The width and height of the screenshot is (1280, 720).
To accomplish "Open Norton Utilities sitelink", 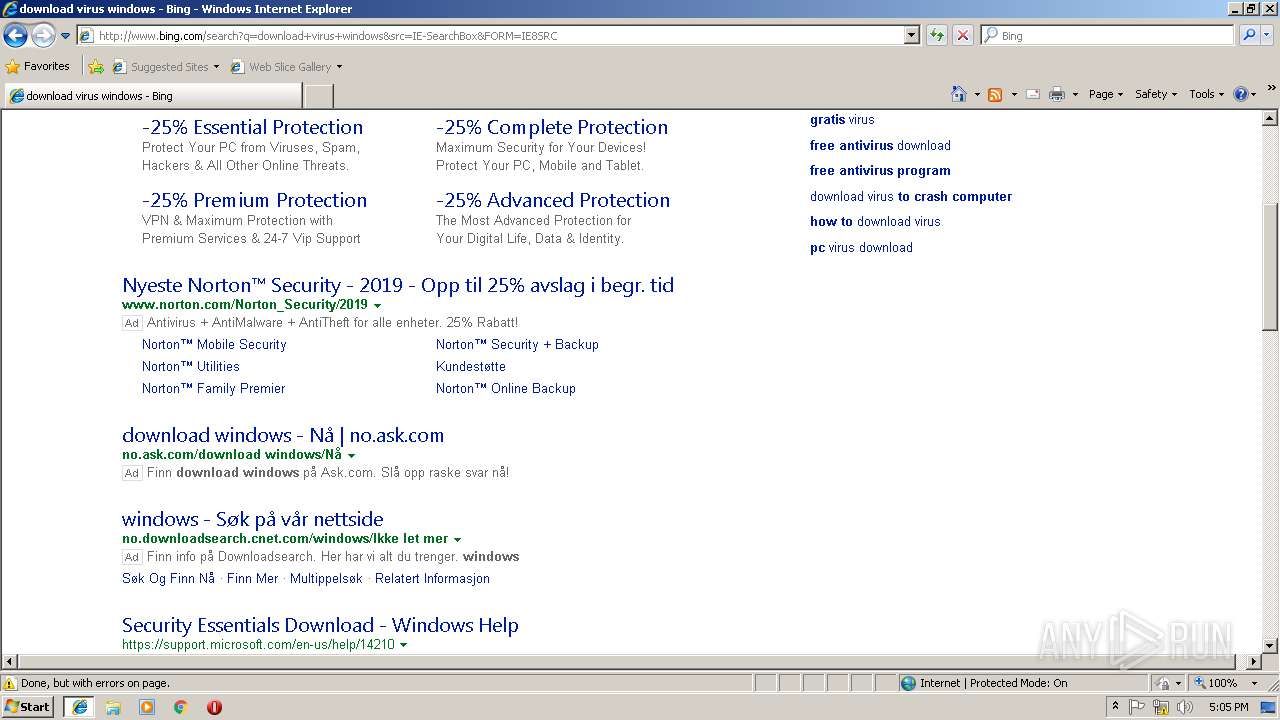I will (x=191, y=366).
